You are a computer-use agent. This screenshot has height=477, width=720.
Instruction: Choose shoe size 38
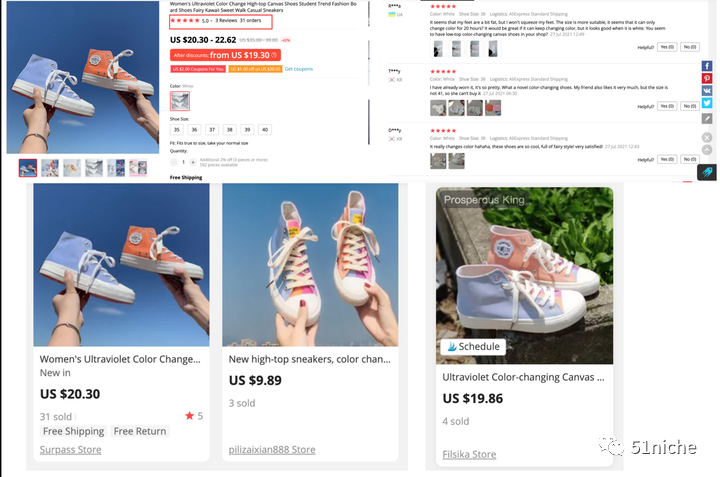point(230,129)
